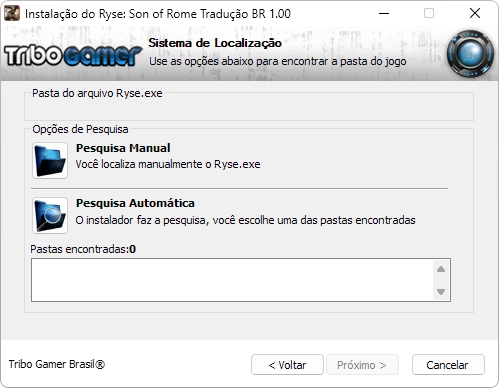Click the TriboGamer logo in the header
The image size is (499, 388).
click(x=73, y=55)
